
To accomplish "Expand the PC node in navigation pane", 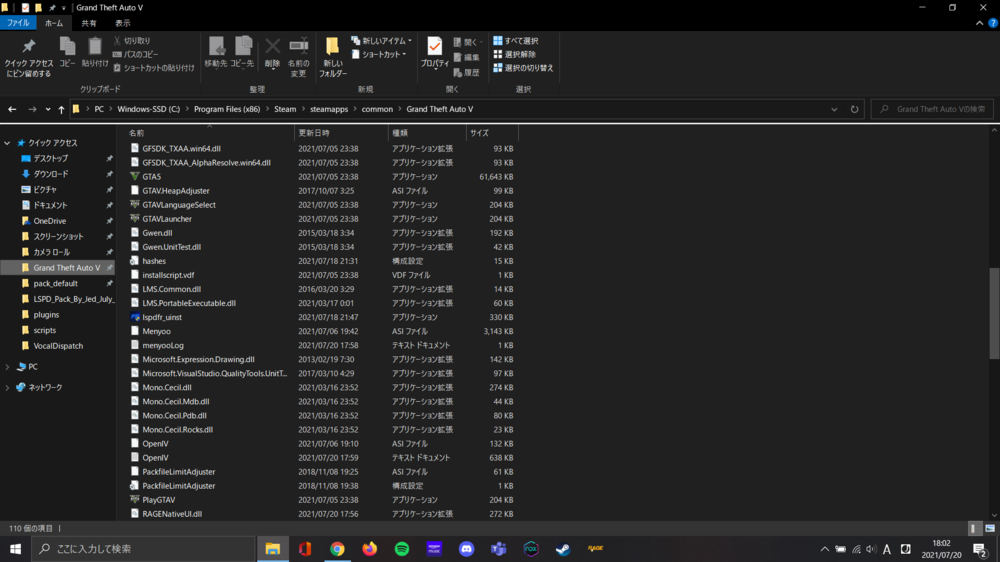I will [8, 367].
